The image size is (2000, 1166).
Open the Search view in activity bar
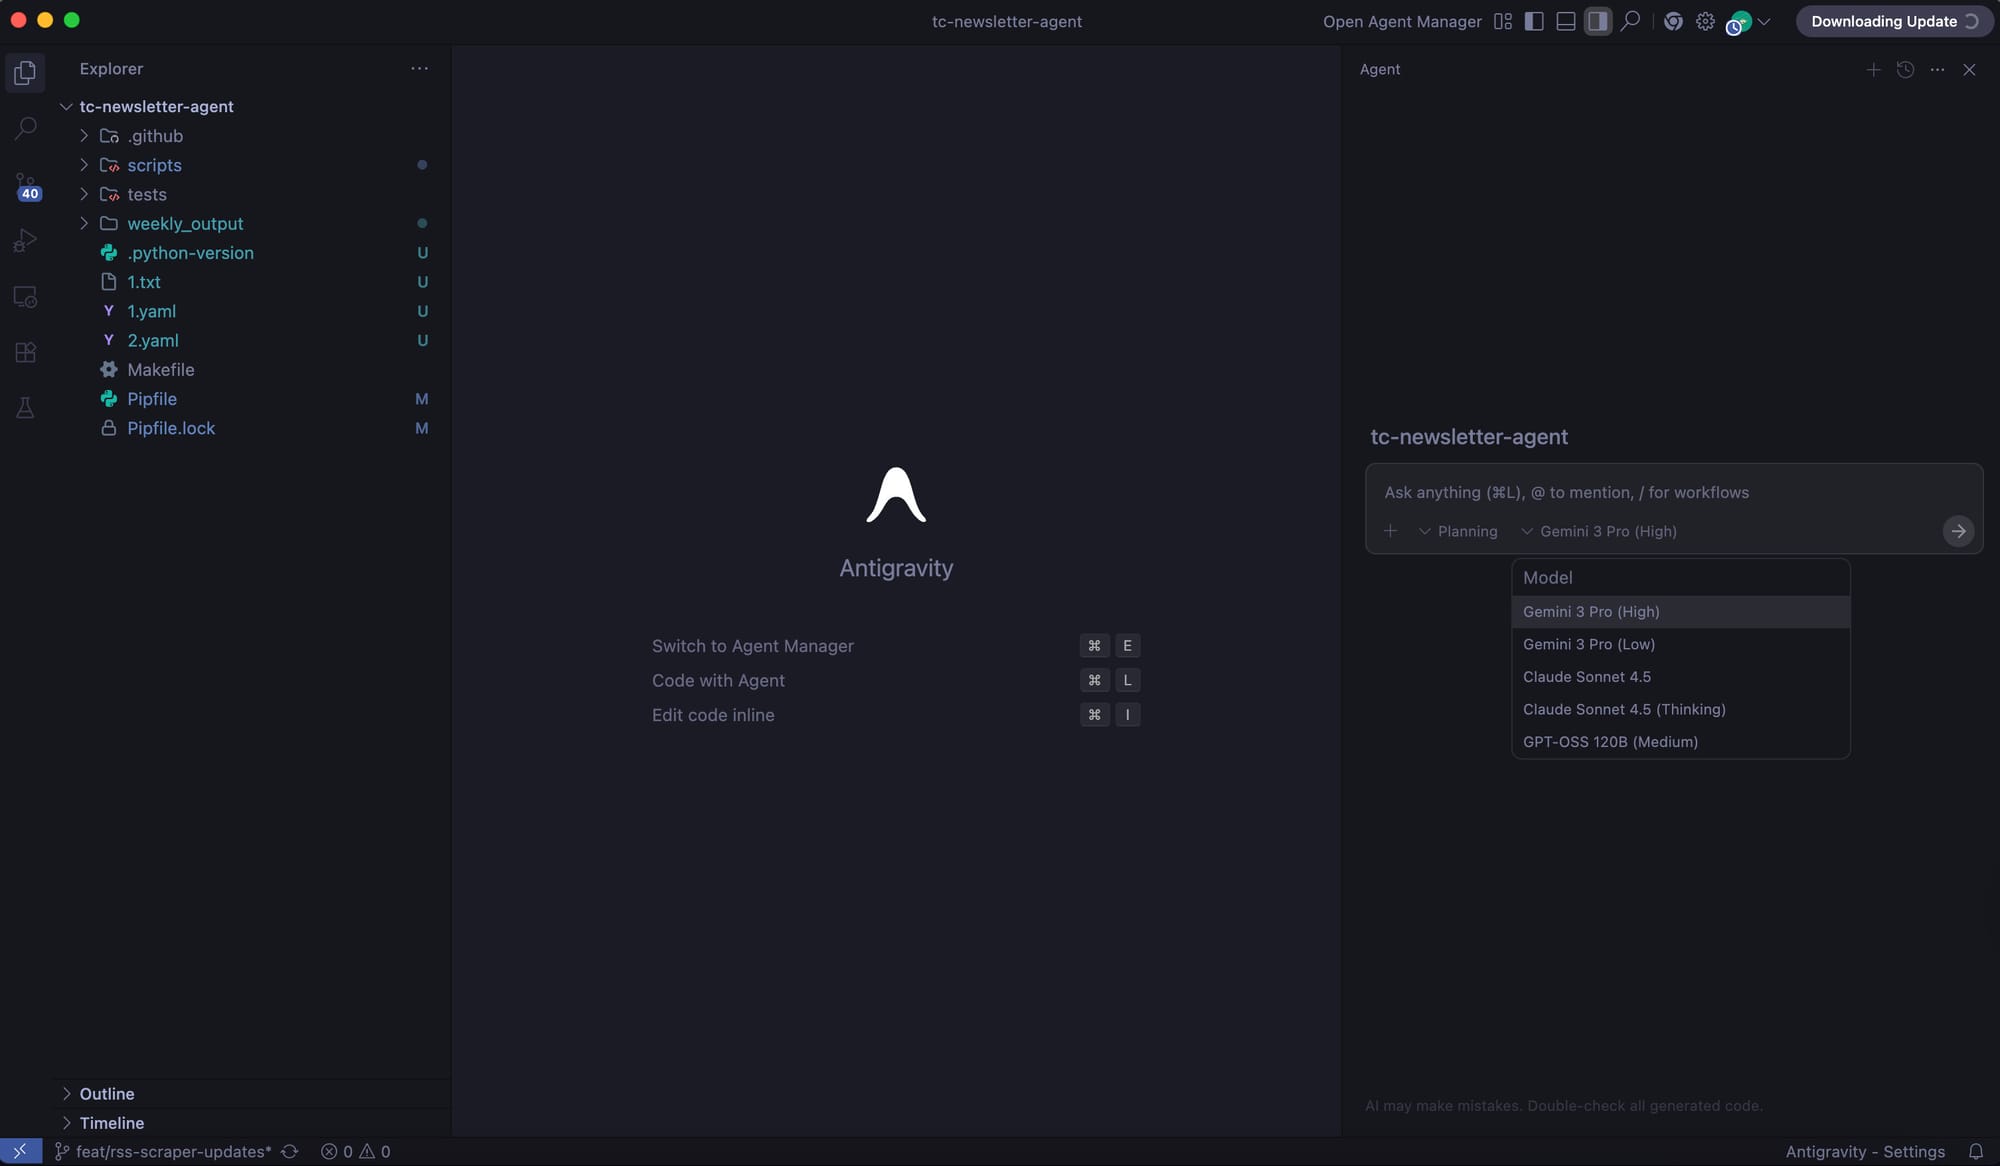click(x=26, y=128)
